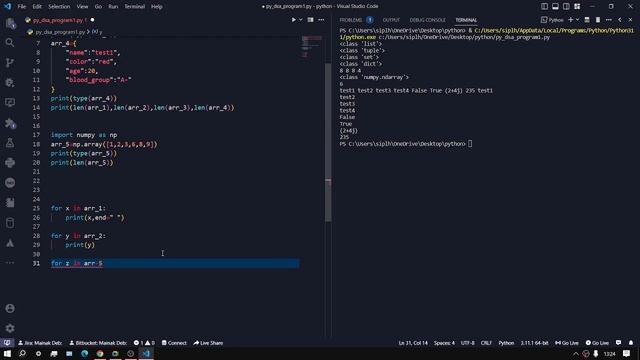Close the terminal panel
640x360 pixels.
pos(630,20)
